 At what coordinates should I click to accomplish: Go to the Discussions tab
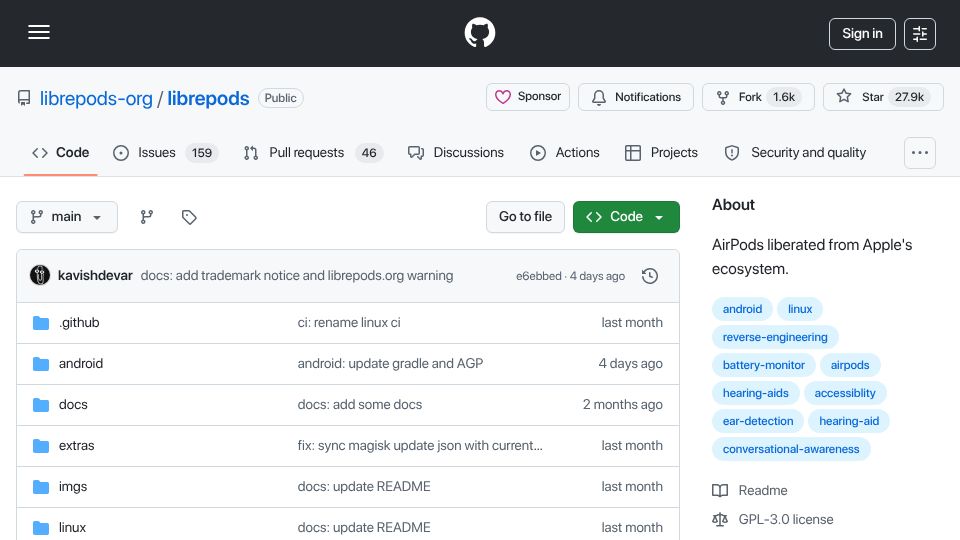(x=456, y=152)
